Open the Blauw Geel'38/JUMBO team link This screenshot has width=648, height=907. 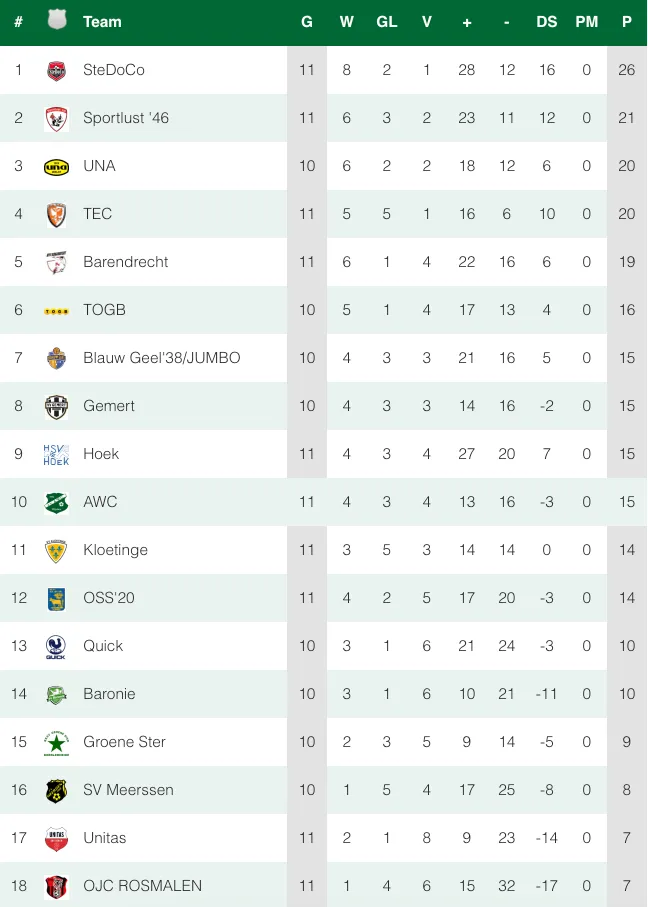161,358
